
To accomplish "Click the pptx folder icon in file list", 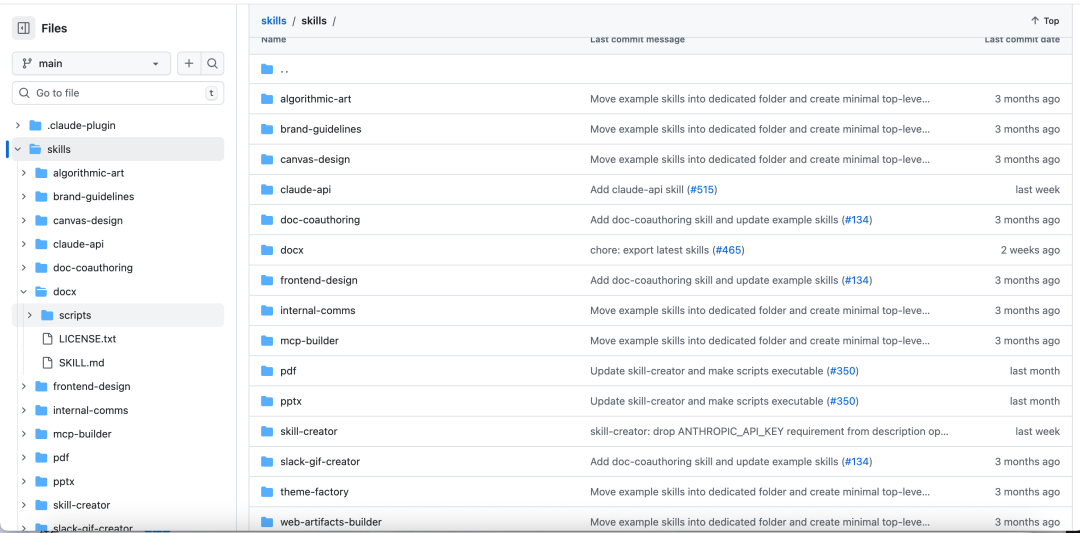I will pyautogui.click(x=267, y=401).
